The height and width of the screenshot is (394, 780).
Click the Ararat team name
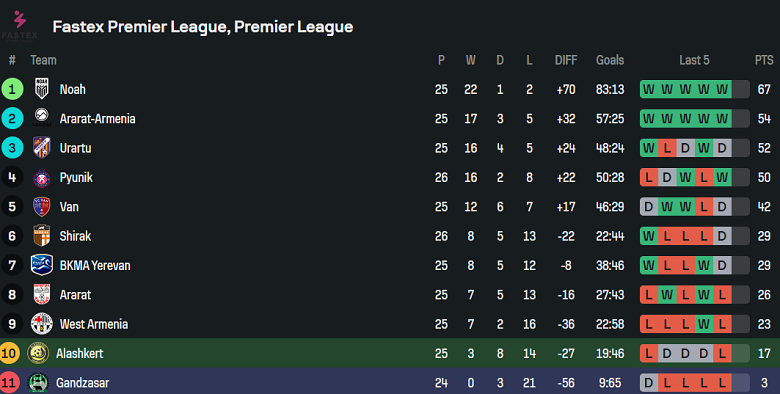coord(75,295)
